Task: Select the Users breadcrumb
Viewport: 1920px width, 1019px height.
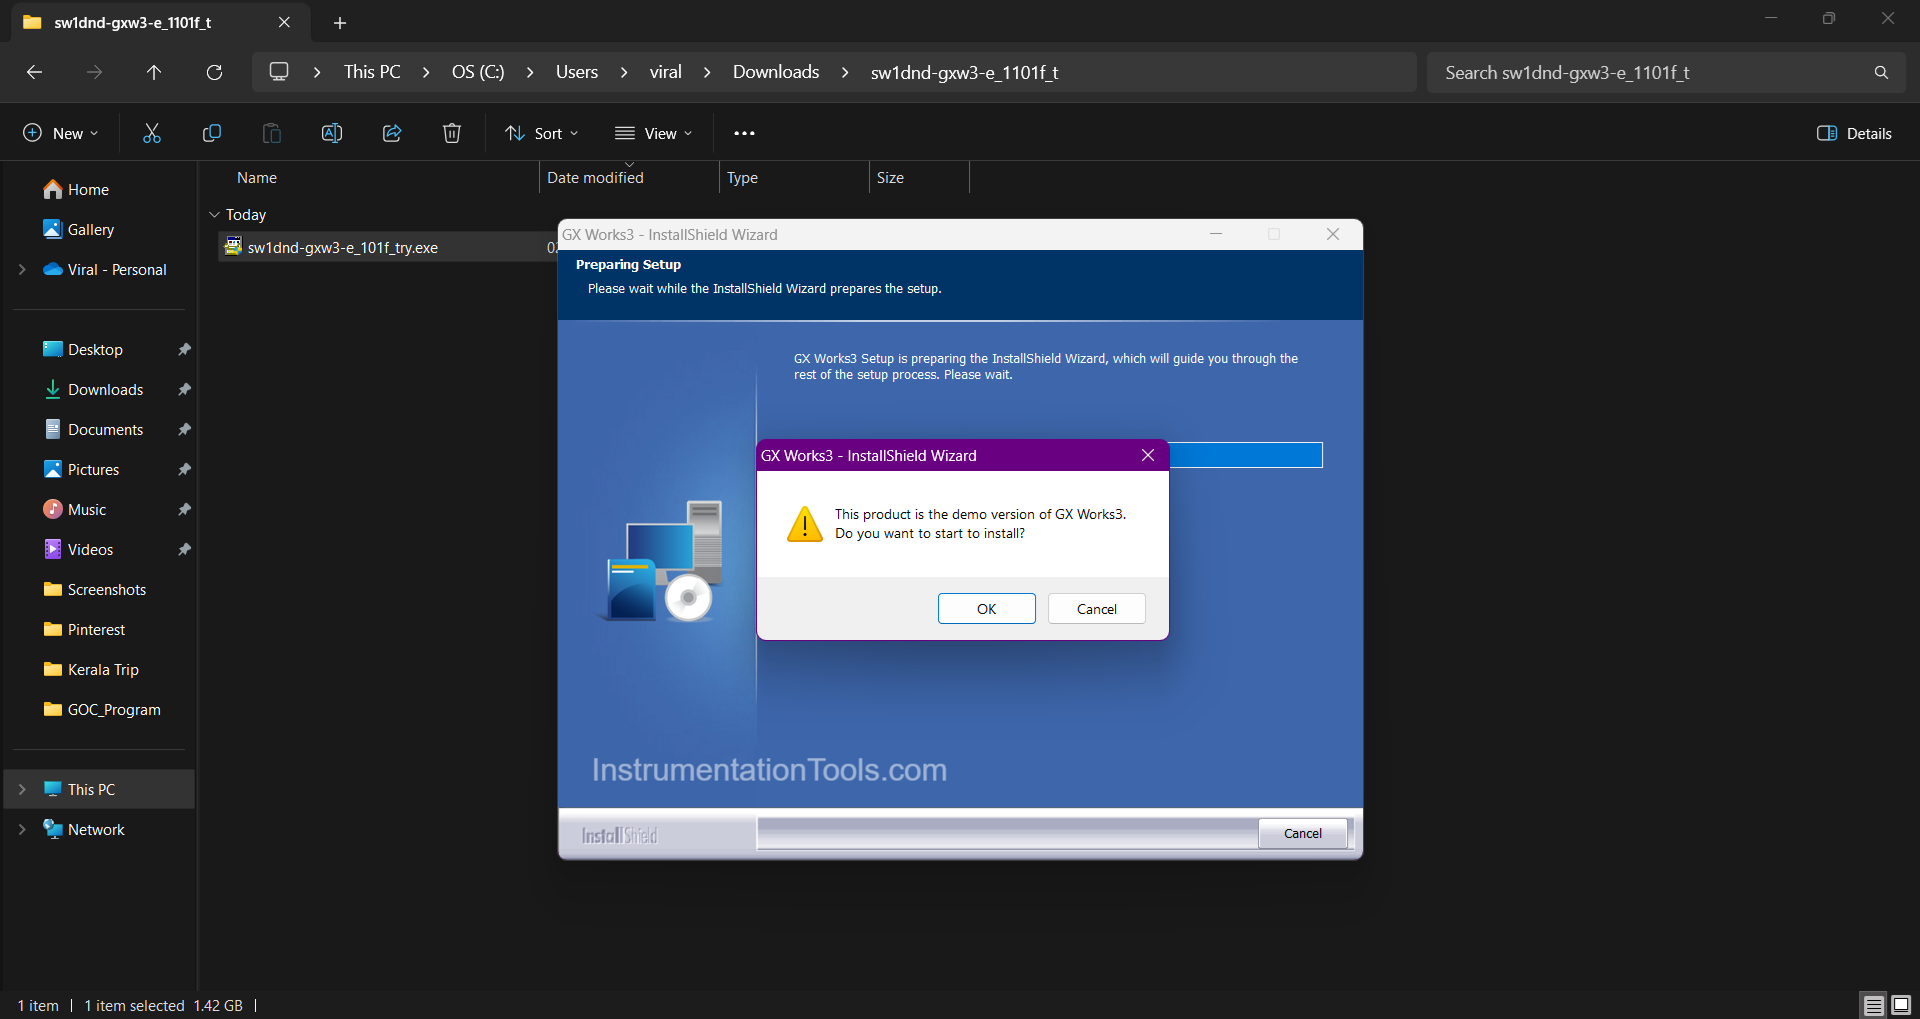Action: point(577,72)
